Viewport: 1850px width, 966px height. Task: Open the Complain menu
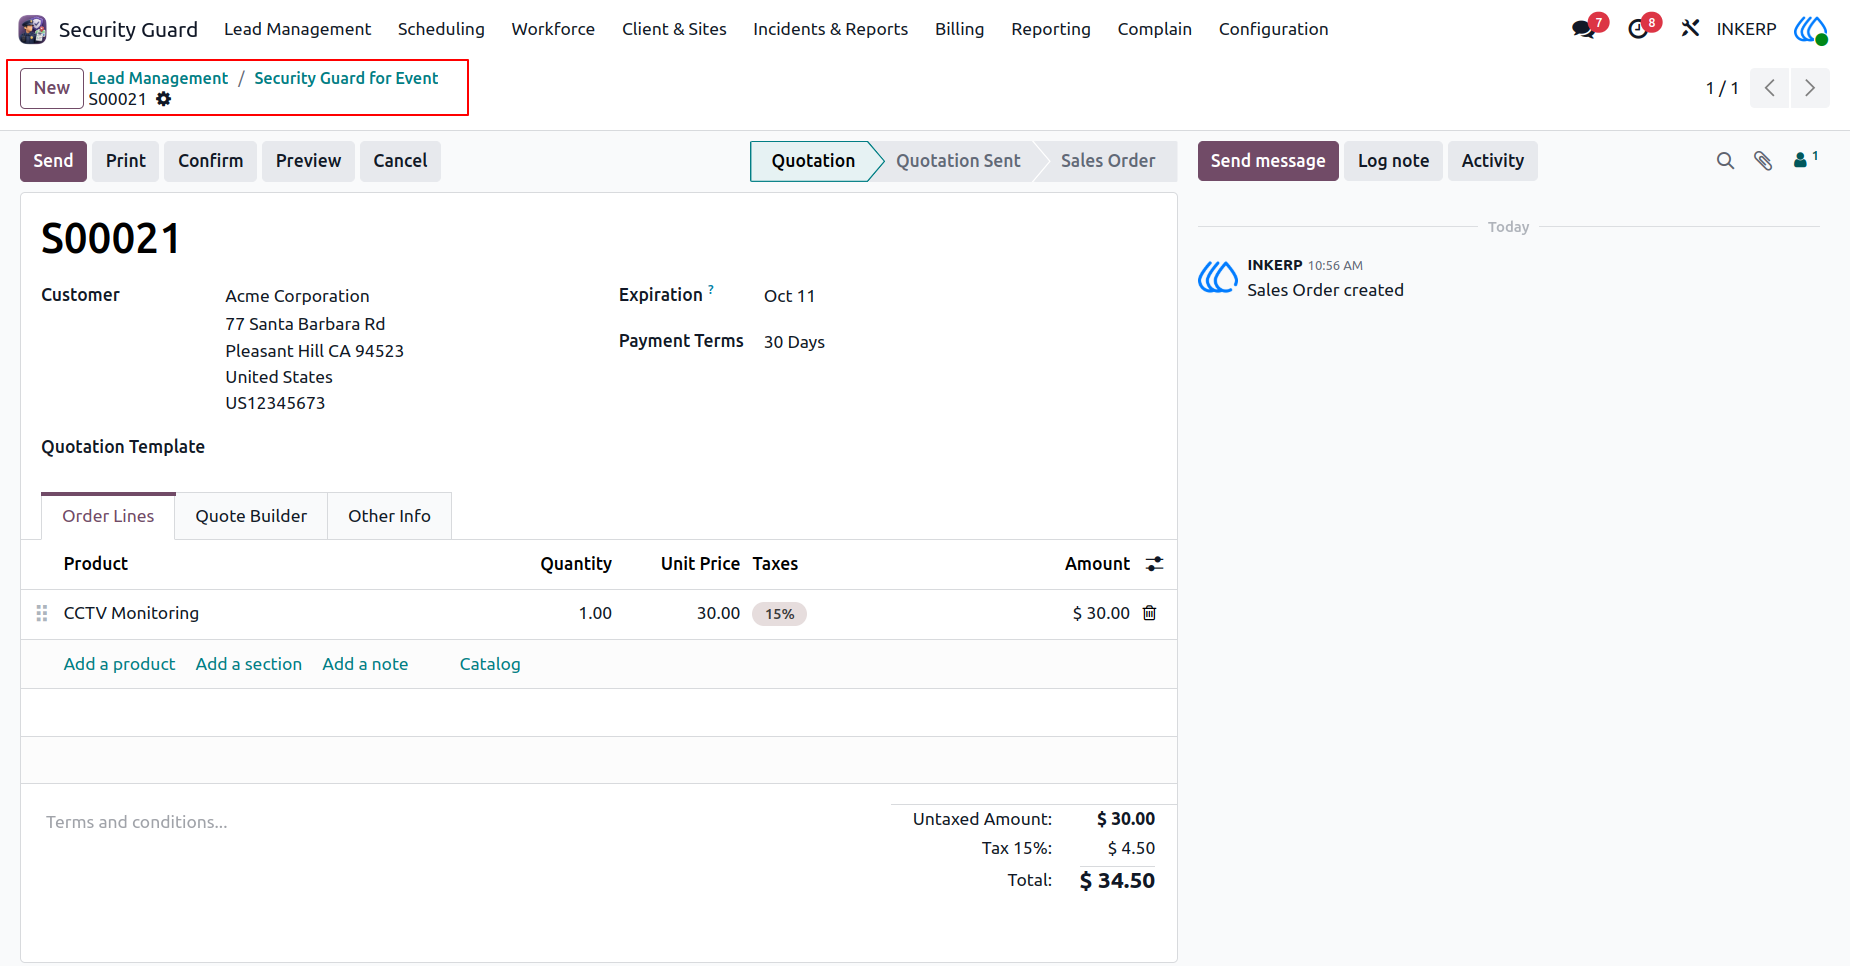[x=1154, y=29]
